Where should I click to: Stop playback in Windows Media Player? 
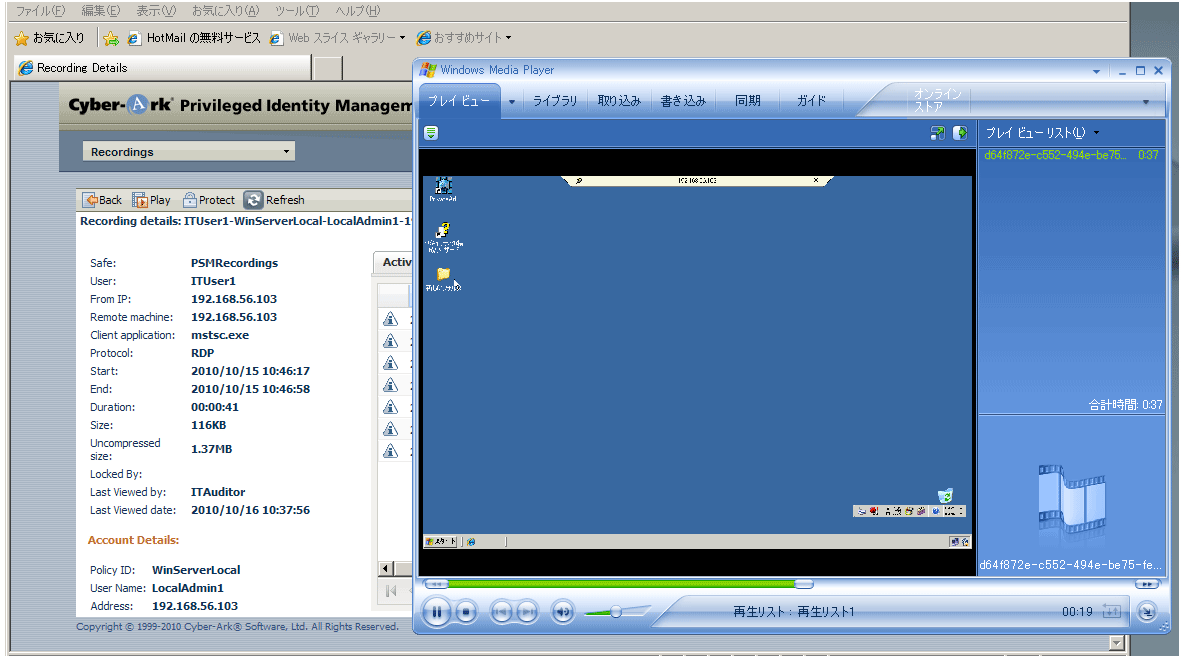click(x=466, y=612)
